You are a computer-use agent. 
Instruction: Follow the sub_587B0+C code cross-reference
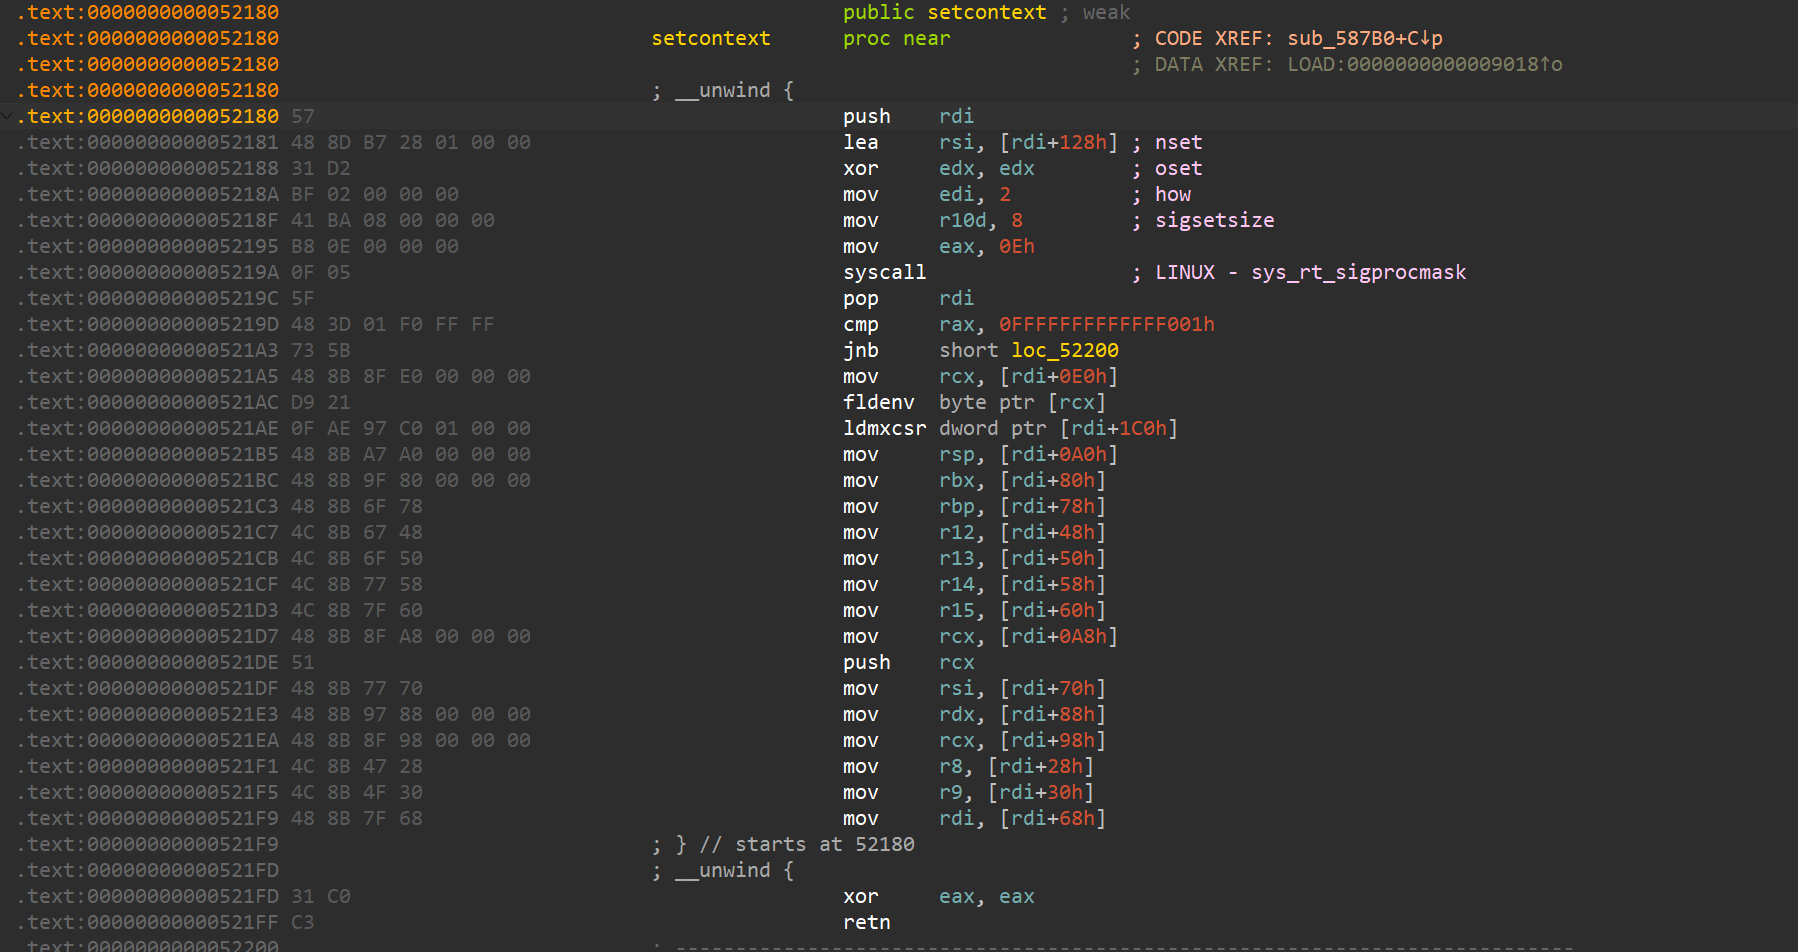(x=1364, y=38)
